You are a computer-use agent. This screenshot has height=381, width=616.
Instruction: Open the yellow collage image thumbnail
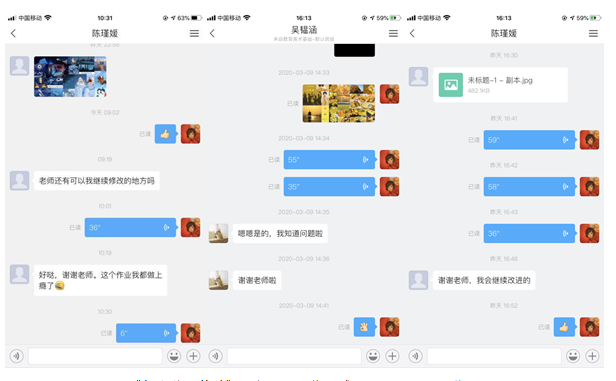coord(339,103)
